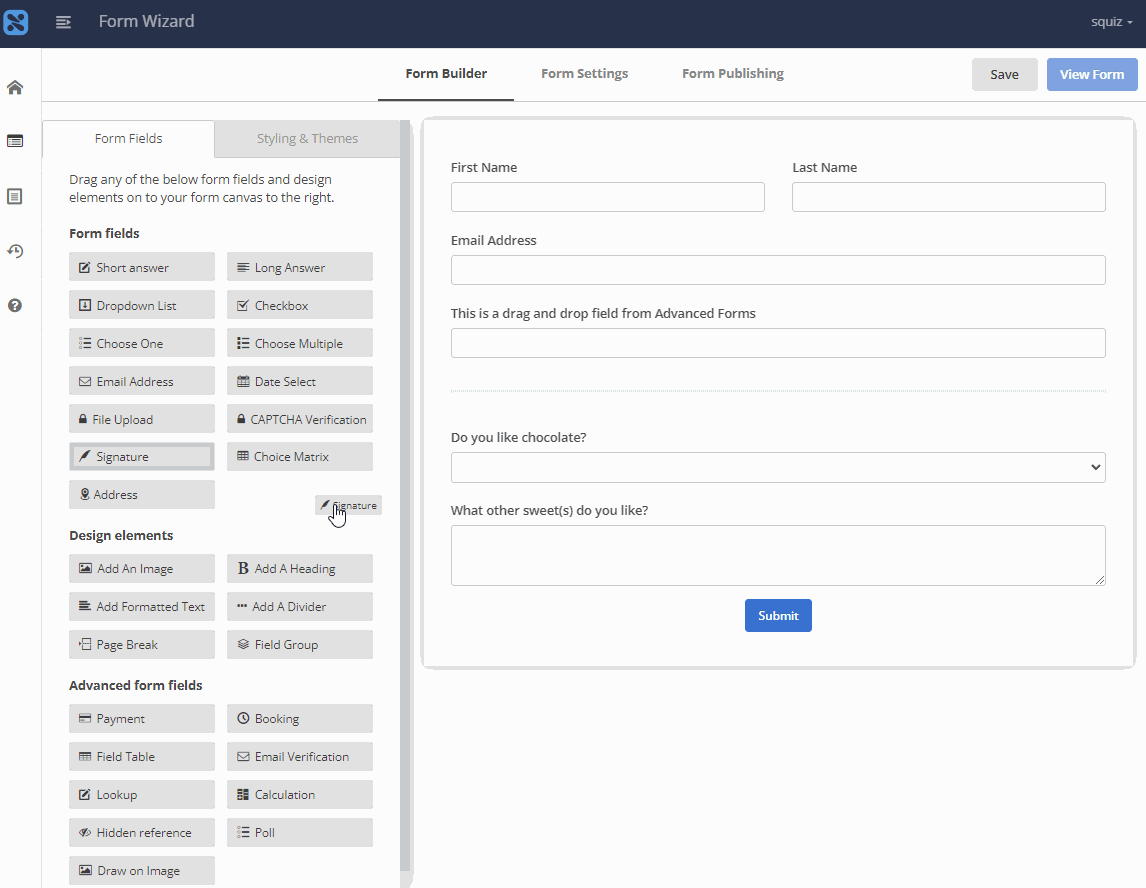This screenshot has width=1146, height=888.
Task: Select the Draw on Image field
Action: pyautogui.click(x=142, y=870)
